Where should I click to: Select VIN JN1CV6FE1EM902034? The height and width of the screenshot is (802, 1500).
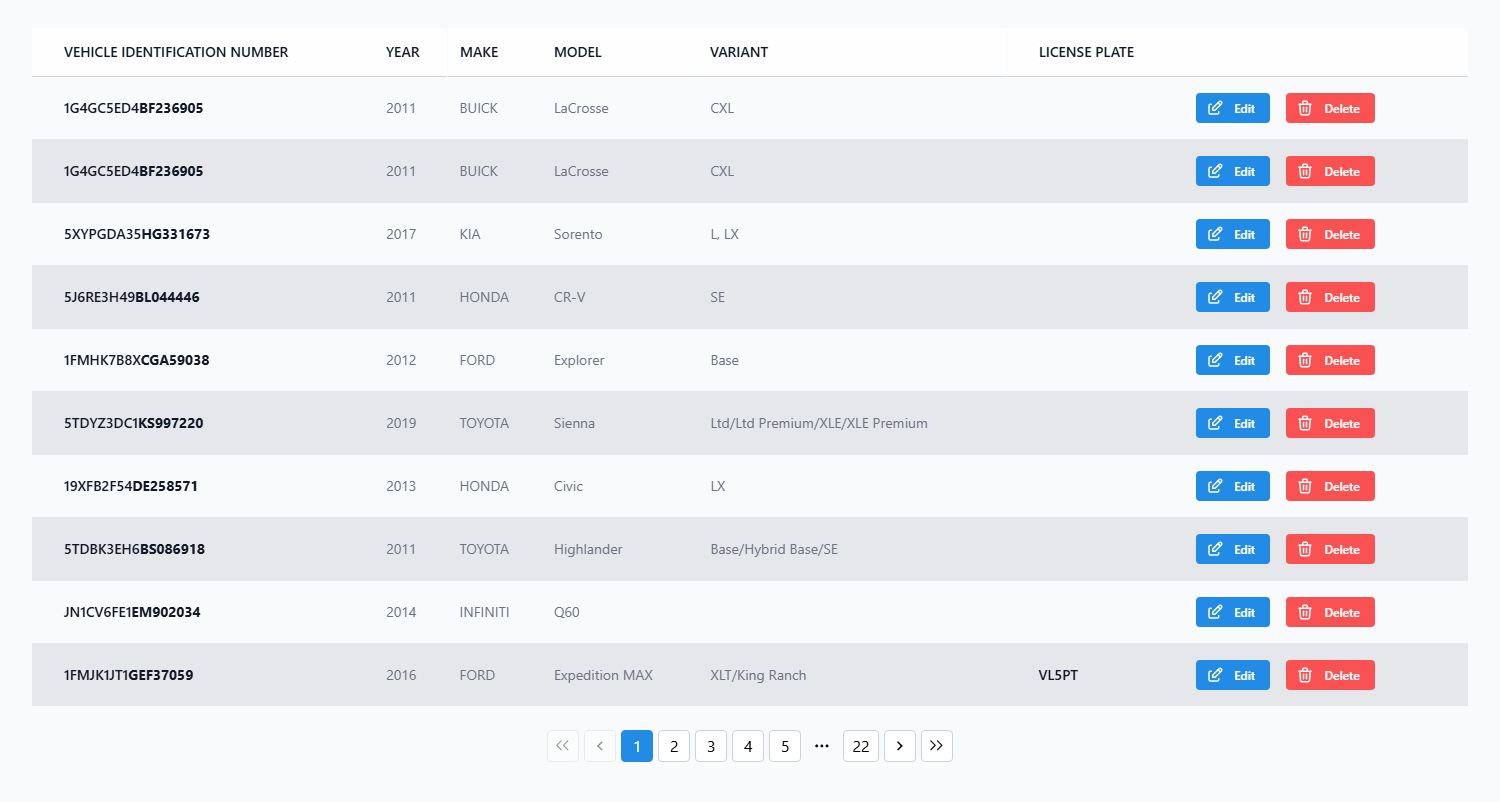(x=132, y=612)
